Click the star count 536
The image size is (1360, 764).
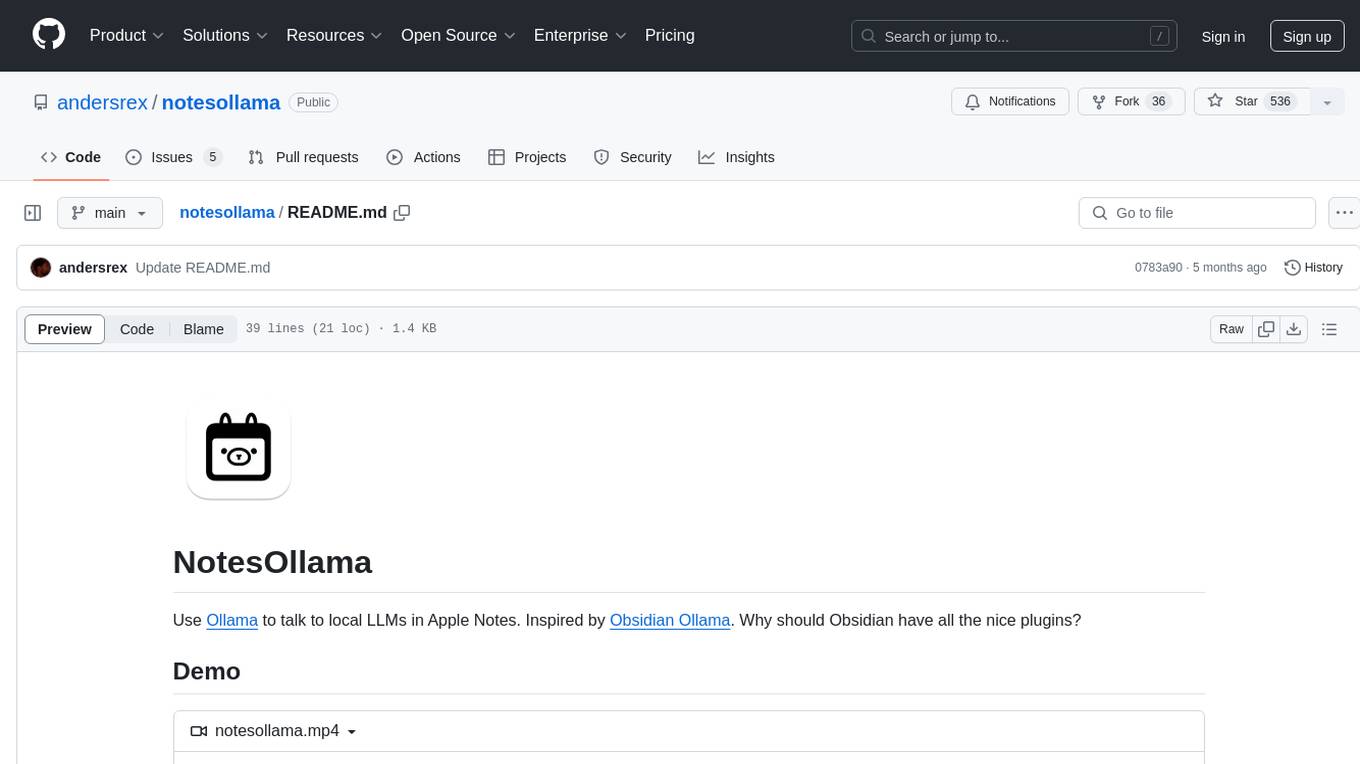pos(1280,101)
